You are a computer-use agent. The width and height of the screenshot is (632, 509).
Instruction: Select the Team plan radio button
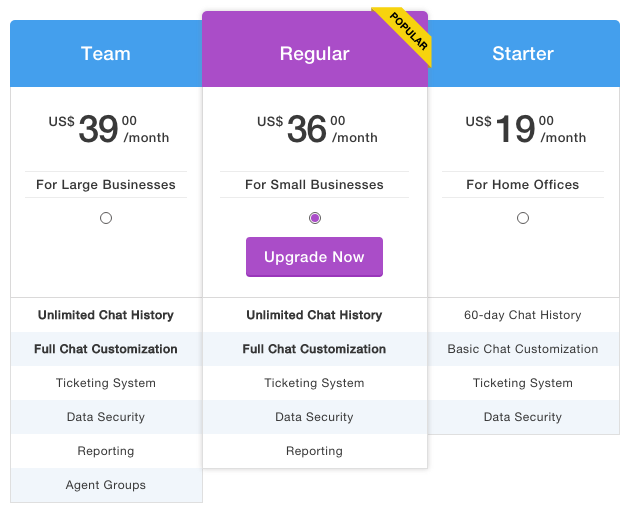[x=106, y=218]
